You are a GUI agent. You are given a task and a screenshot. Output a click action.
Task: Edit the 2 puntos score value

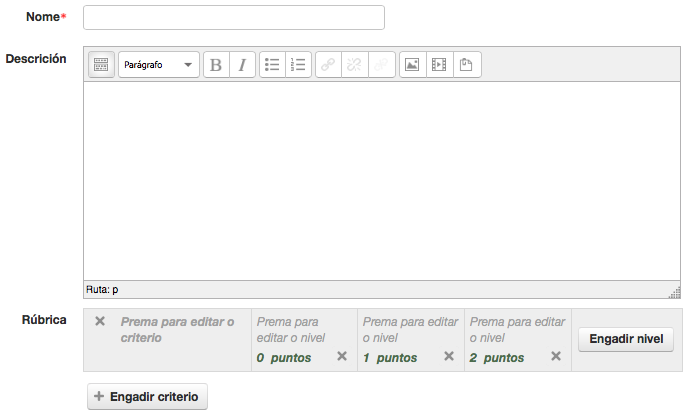pos(473,358)
